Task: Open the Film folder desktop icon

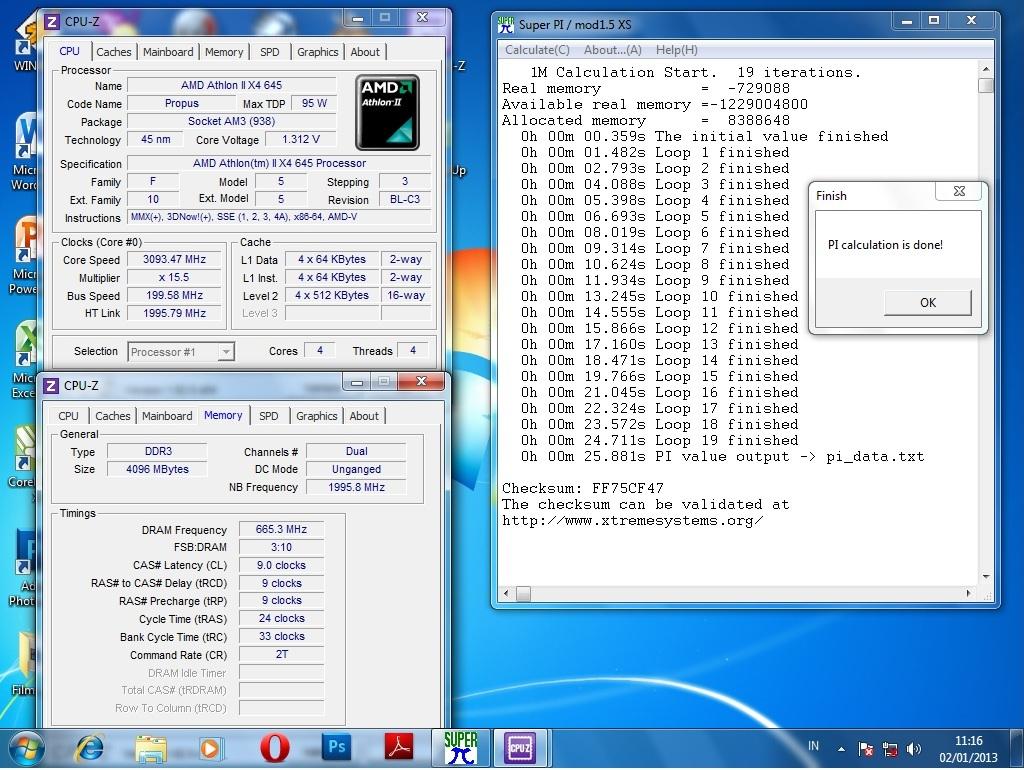Action: pyautogui.click(x=24, y=663)
